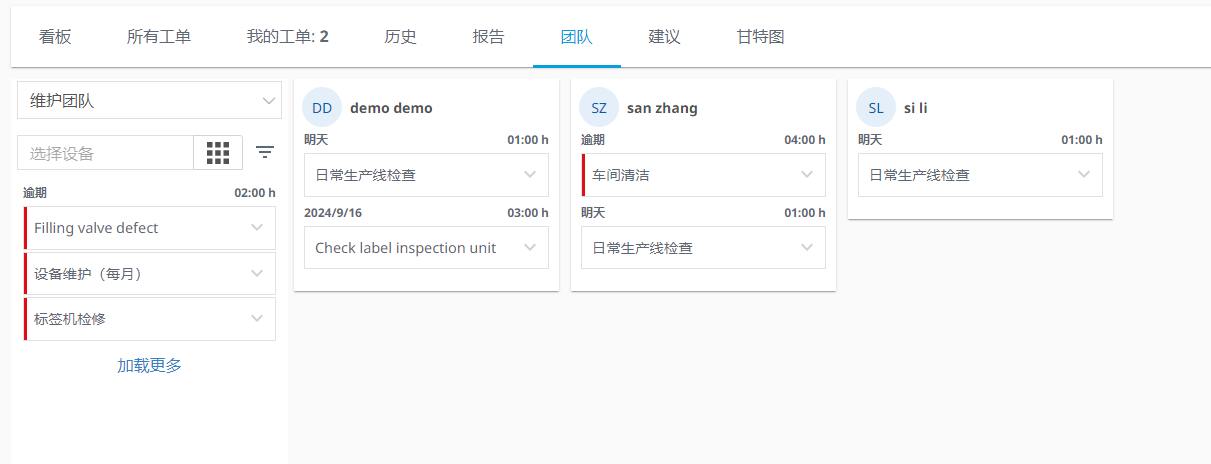Click the 02:00 h unassigned overdue total
The height and width of the screenshot is (464, 1211).
(255, 193)
